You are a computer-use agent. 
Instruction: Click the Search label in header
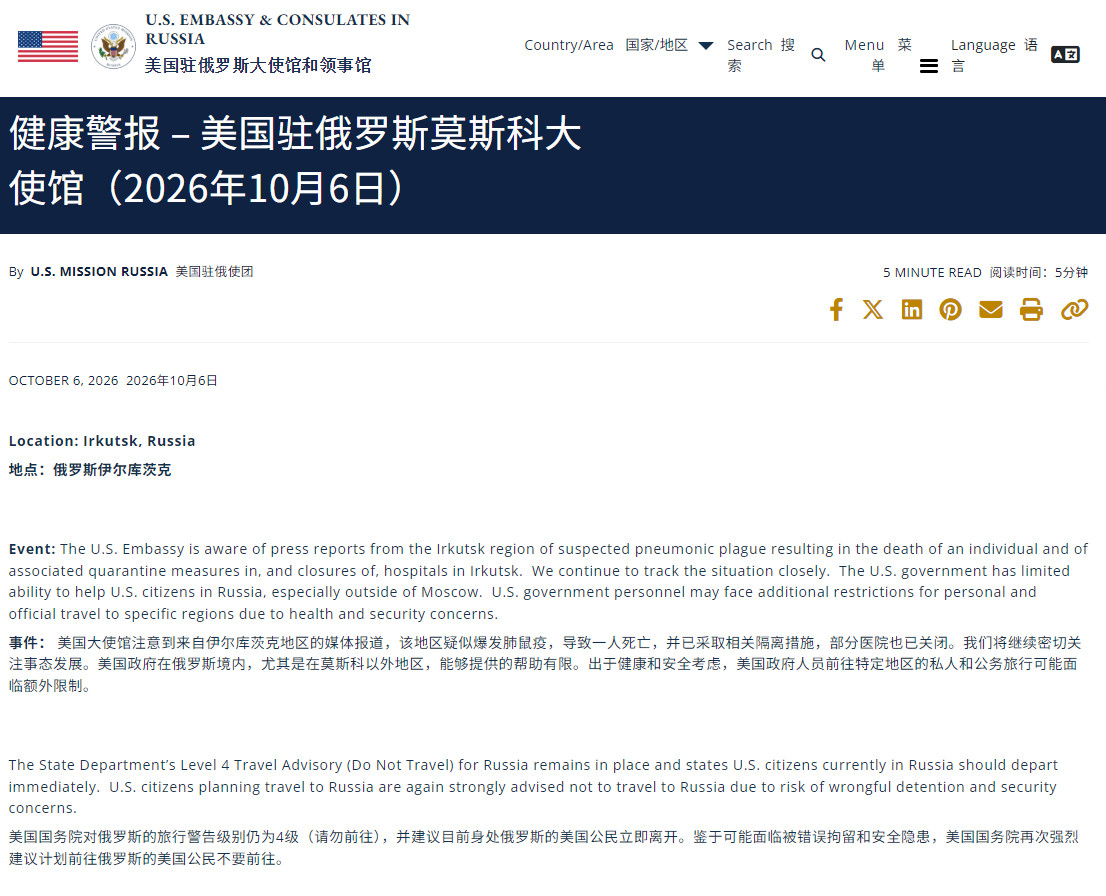[x=761, y=55]
